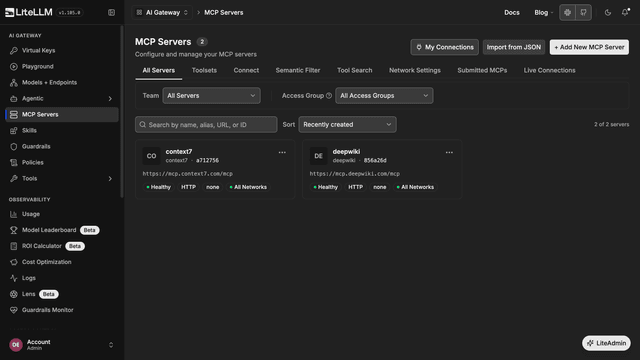Open Policies page

tap(62, 162)
